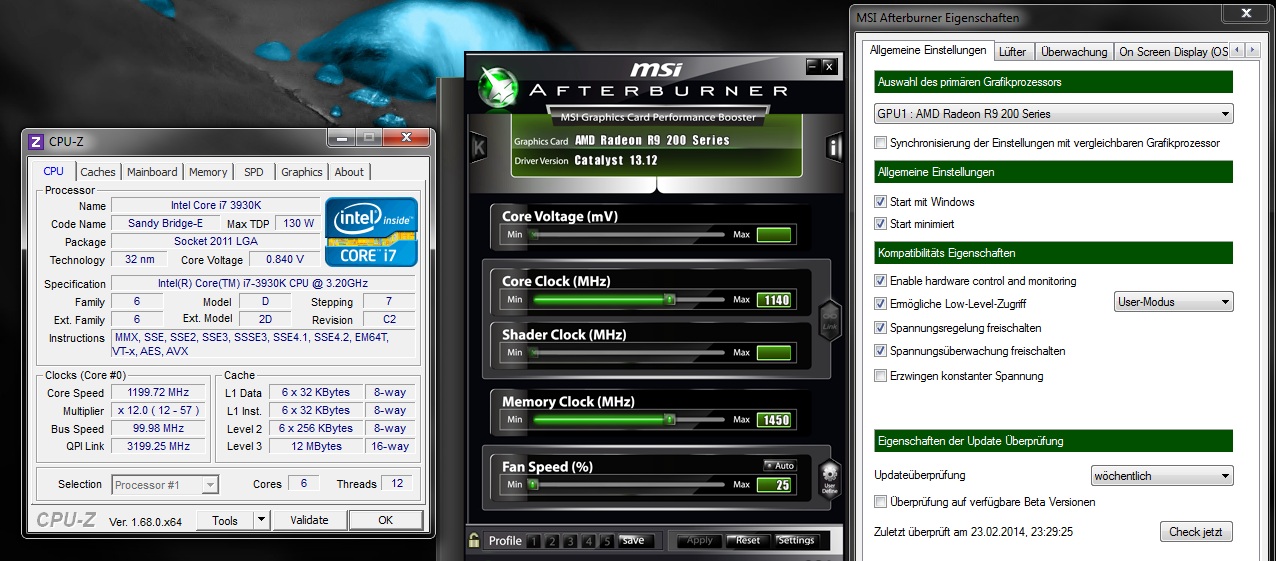Click the Afterburner Apply button

point(700,541)
